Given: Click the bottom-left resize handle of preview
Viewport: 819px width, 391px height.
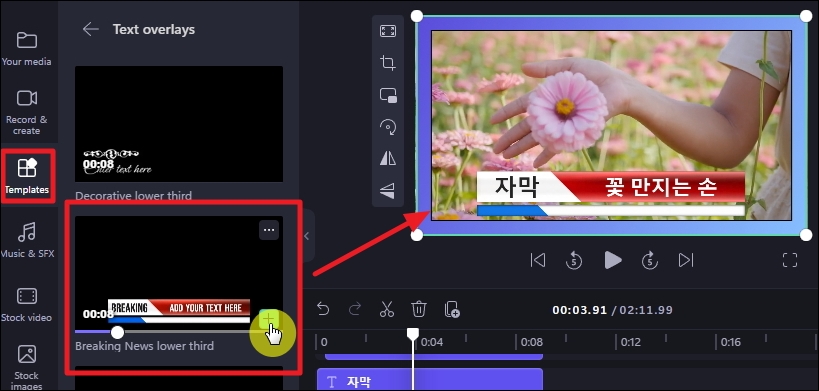Looking at the screenshot, I should 417,235.
